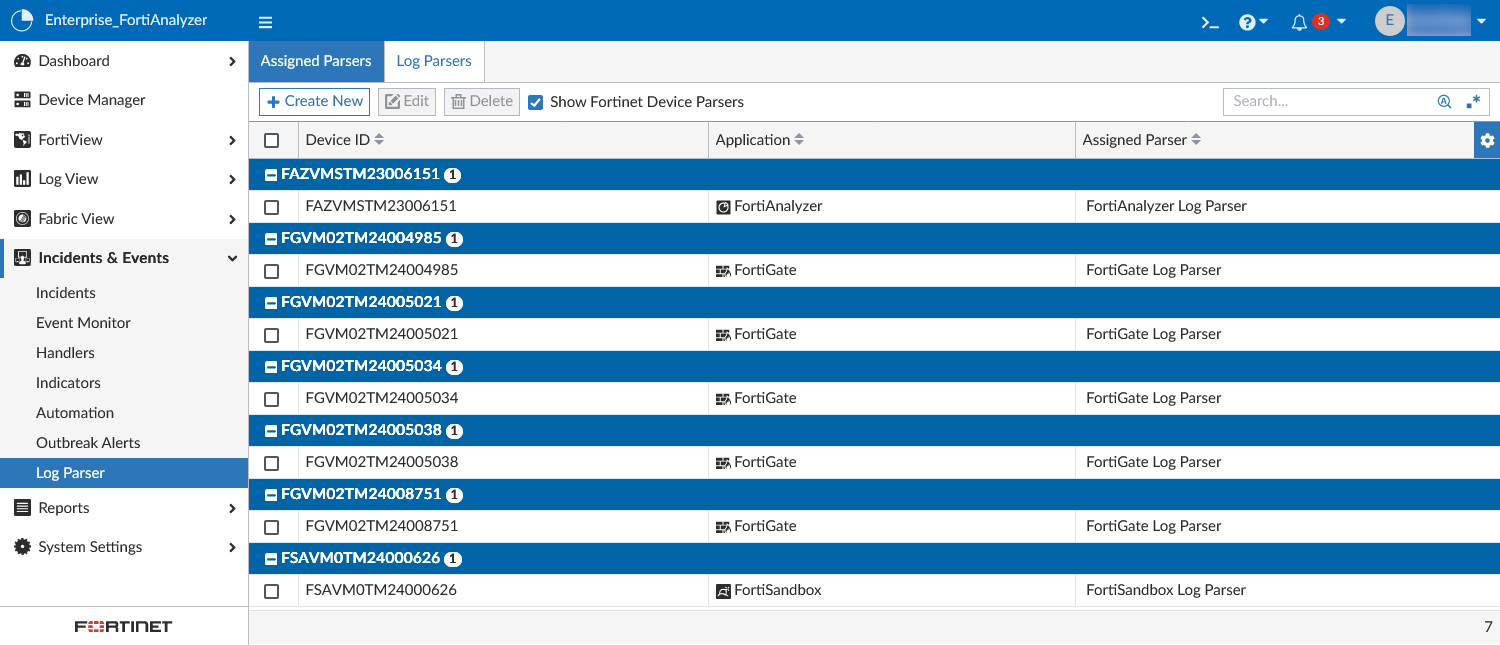Screen dimensions: 1500x645
Task: Select checkbox for FSAVM0TM24000626 row
Action: click(271, 591)
